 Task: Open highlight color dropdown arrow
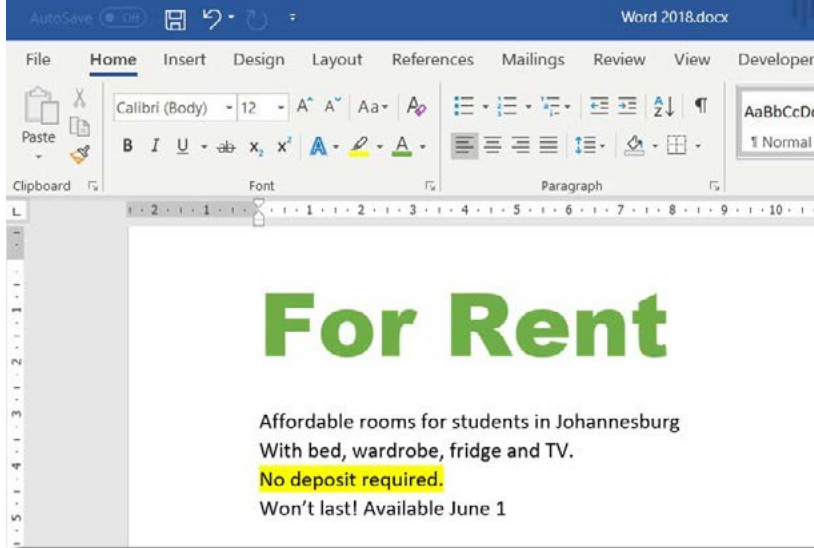[379, 147]
